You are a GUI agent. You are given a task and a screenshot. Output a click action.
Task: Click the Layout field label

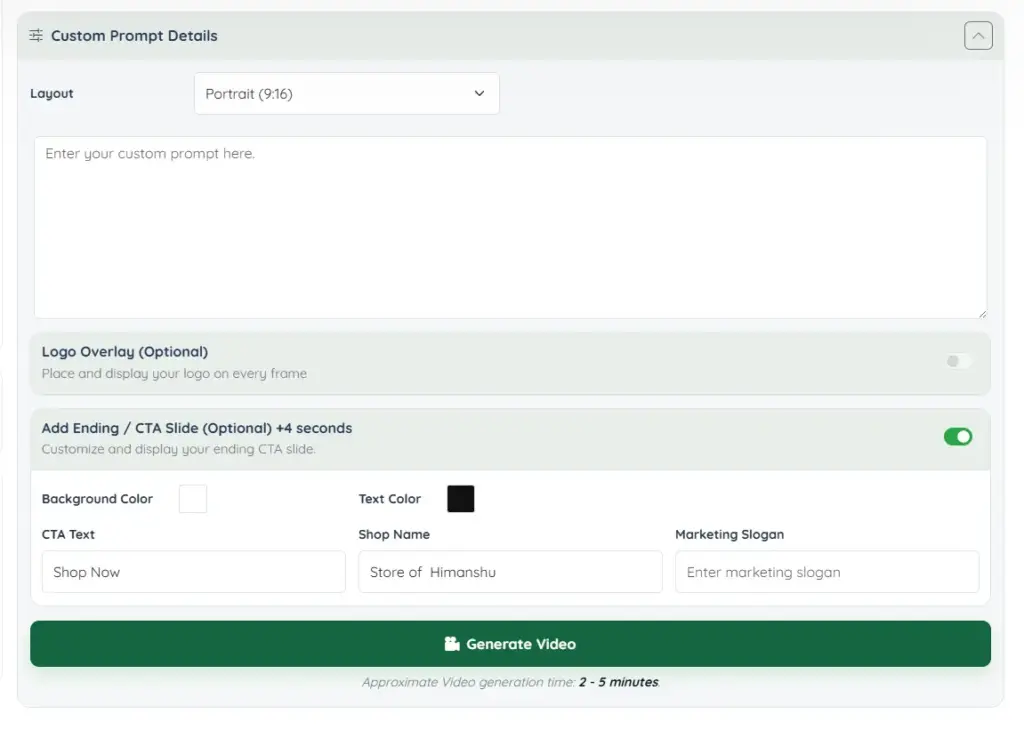click(x=52, y=94)
